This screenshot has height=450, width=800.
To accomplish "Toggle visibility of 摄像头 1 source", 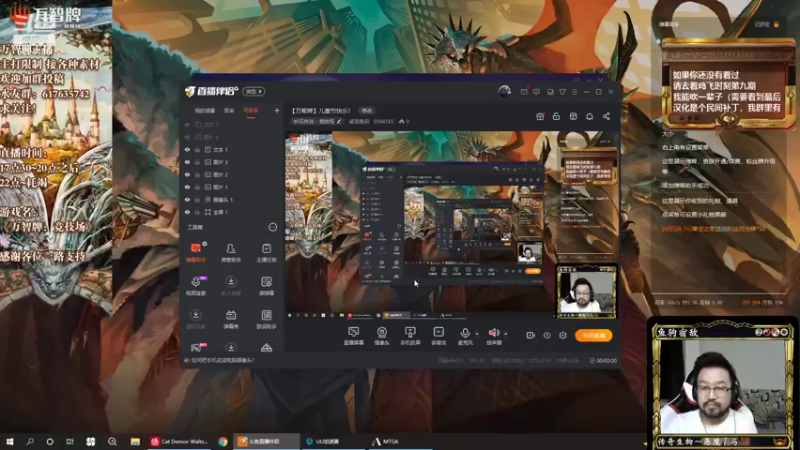I will [187, 200].
